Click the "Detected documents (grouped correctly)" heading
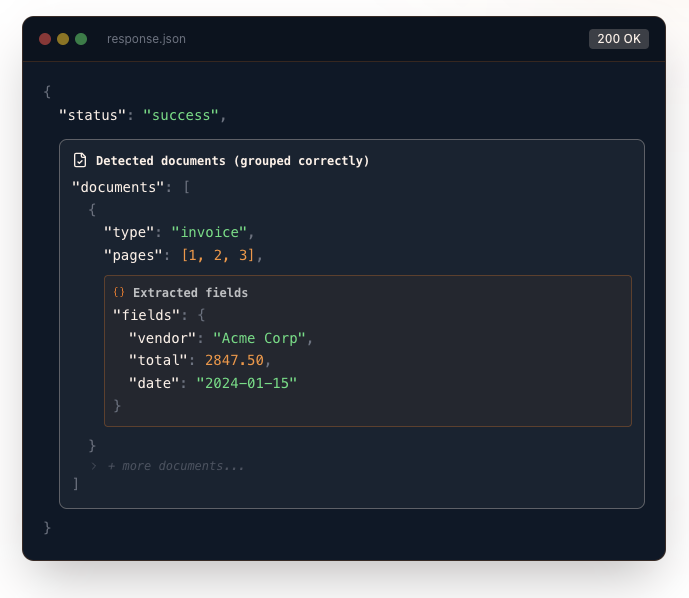 click(x=233, y=160)
